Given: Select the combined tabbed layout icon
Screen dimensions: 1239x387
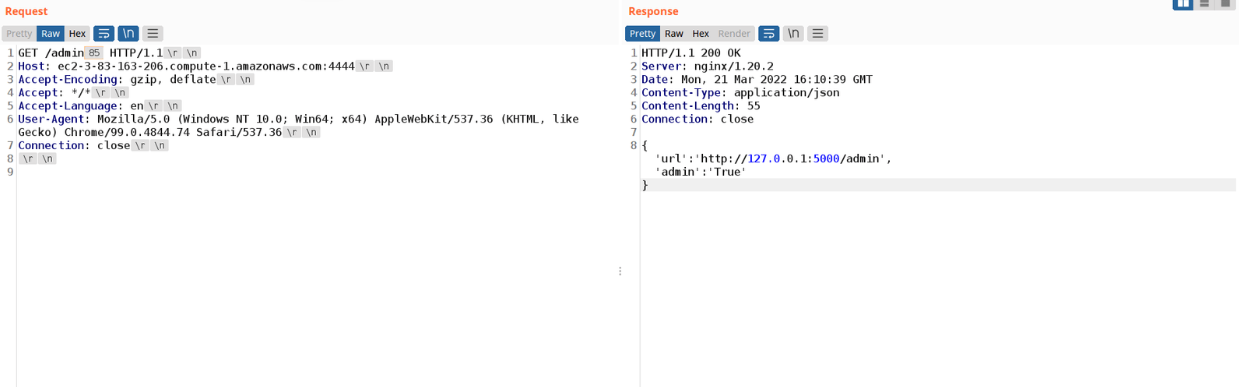Looking at the screenshot, I should pos(1225,4).
